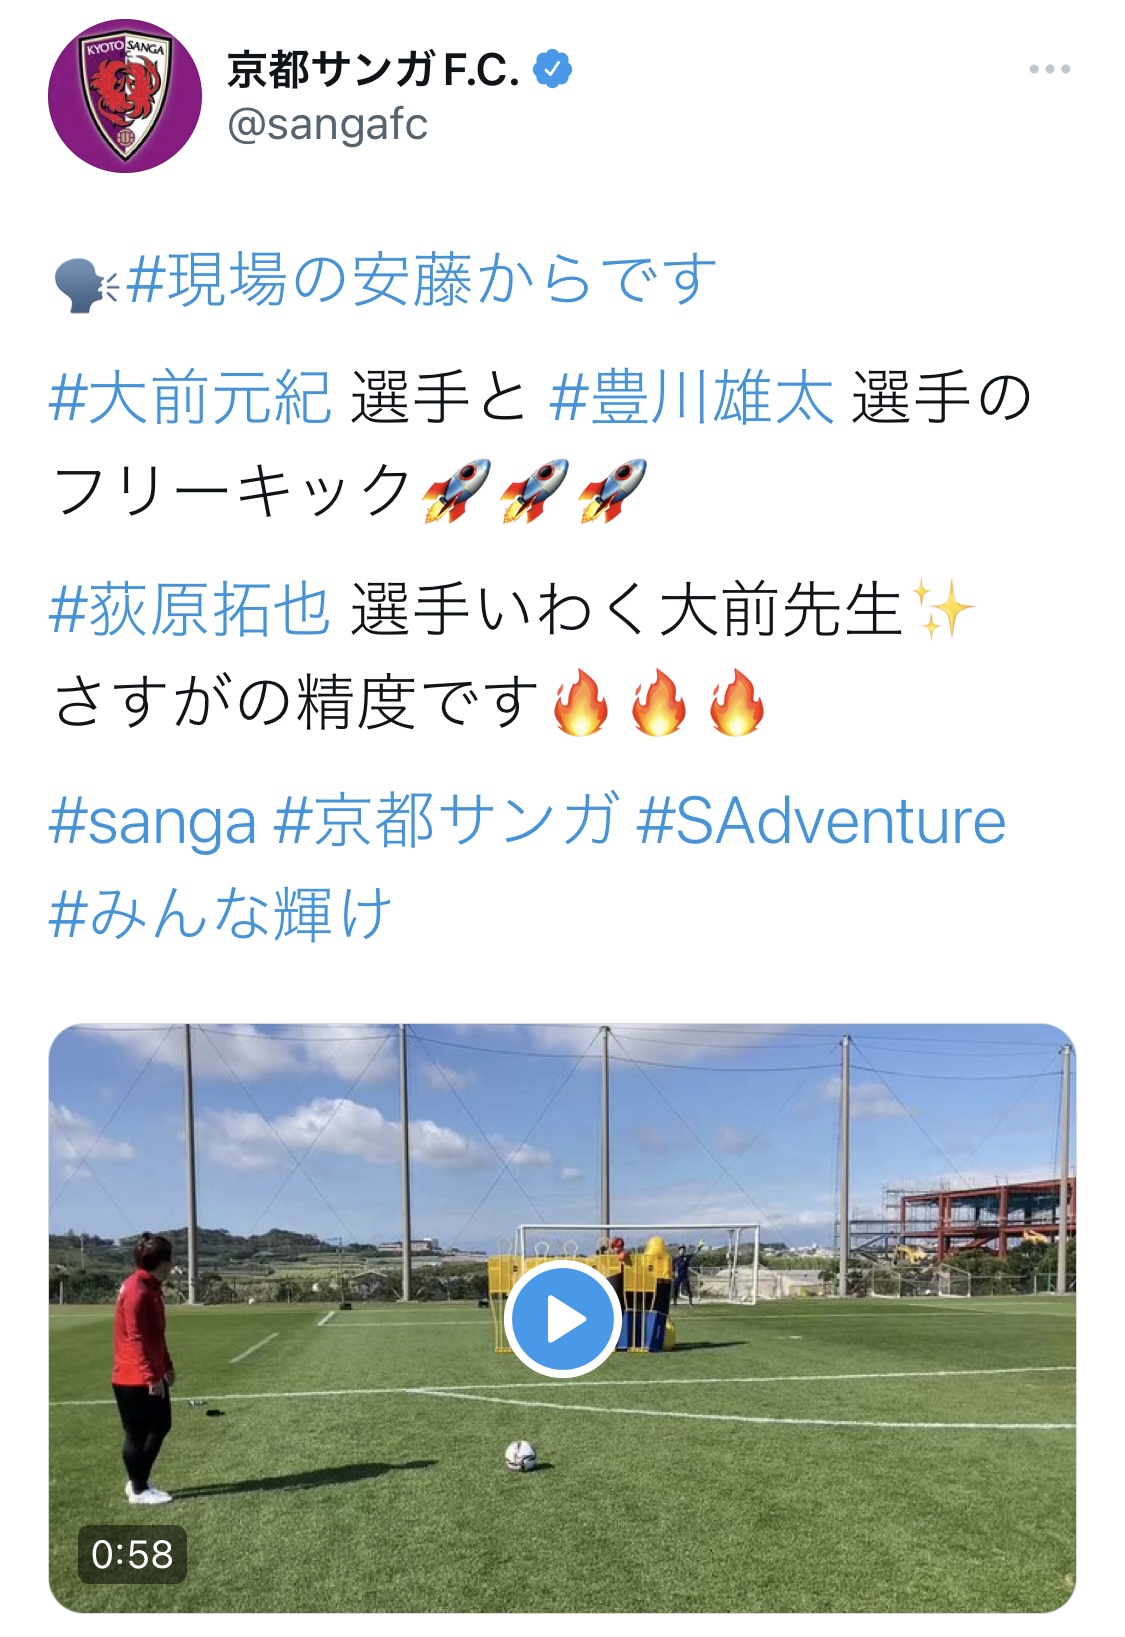Image resolution: width=1125 pixels, height=1637 pixels.
Task: Open hashtag #現場の安藤からです
Action: [x=422, y=279]
